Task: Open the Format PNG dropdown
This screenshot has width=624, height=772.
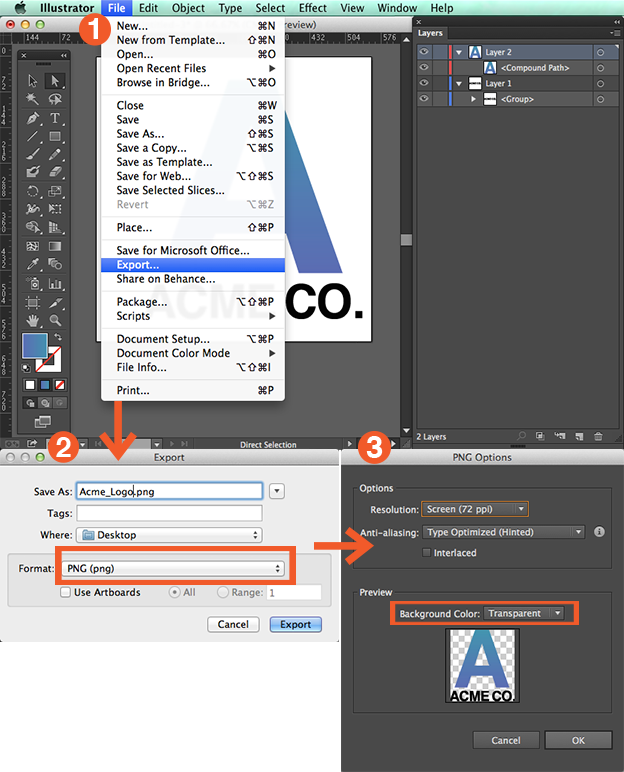Action: point(170,568)
